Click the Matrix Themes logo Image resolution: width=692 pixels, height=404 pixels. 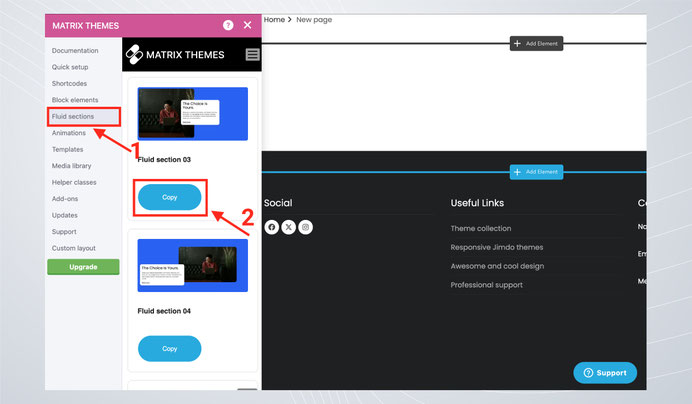[175, 54]
